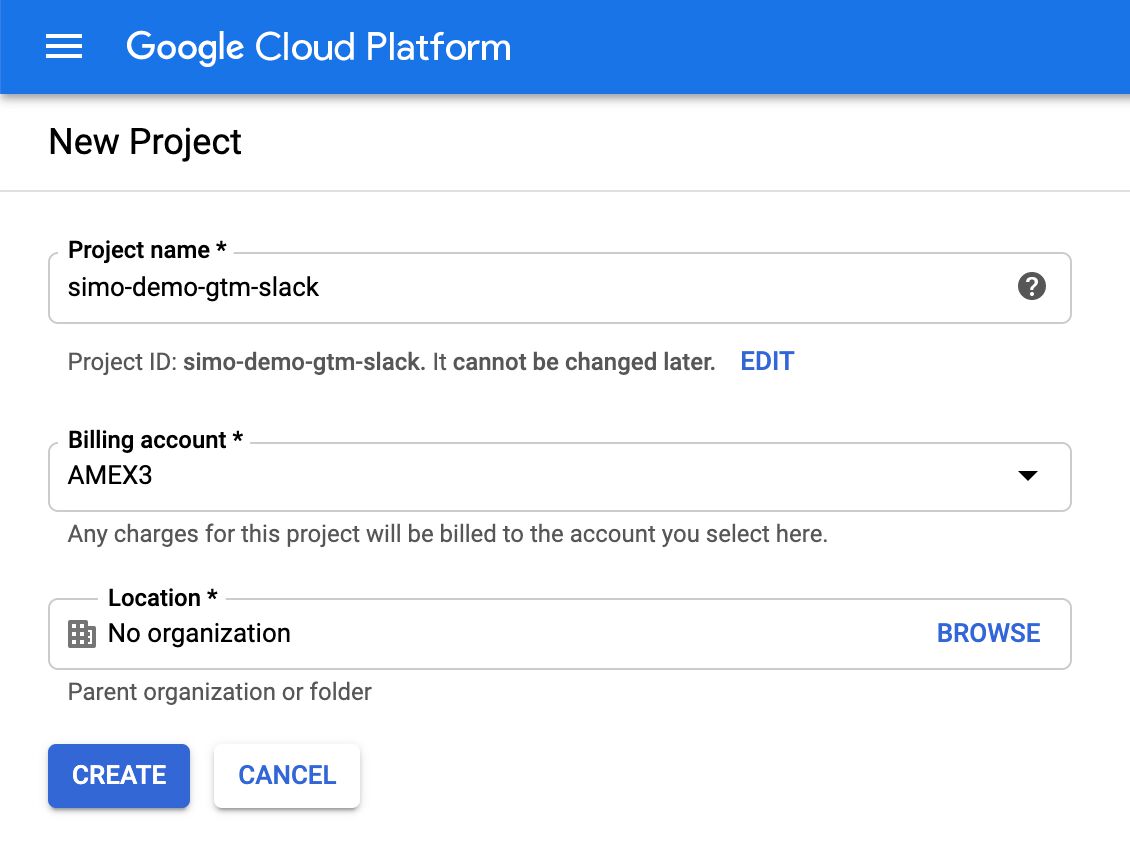1130x864 pixels.
Task: Click the Project name input field
Action: click(560, 288)
